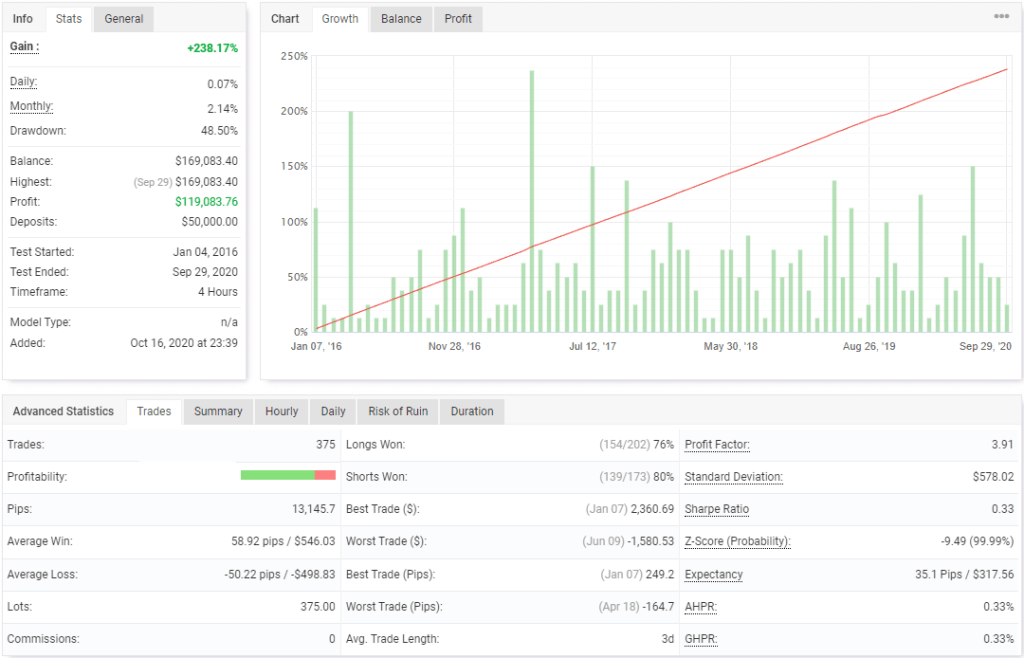View the Daily statistics tab

(332, 411)
